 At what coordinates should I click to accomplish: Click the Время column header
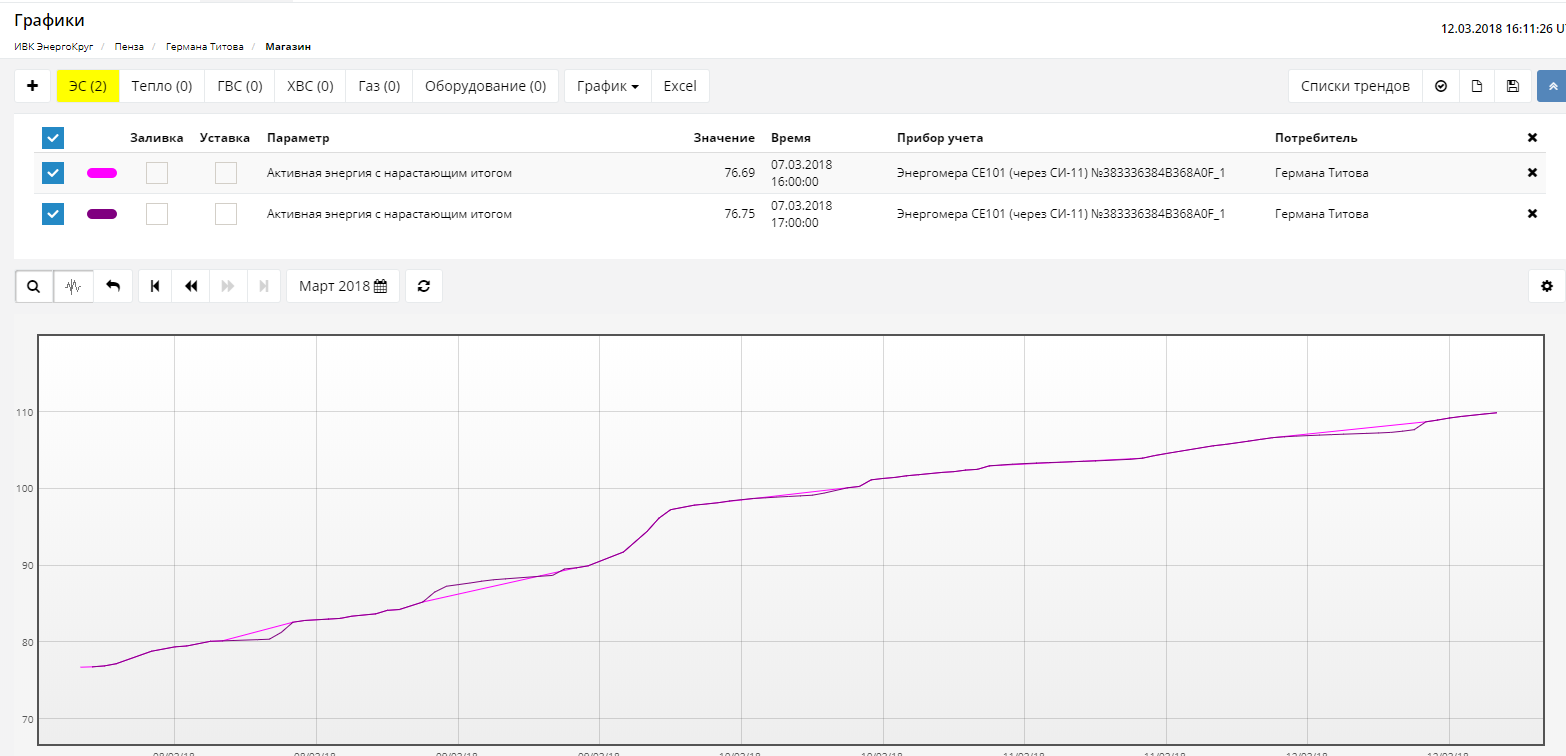point(791,138)
